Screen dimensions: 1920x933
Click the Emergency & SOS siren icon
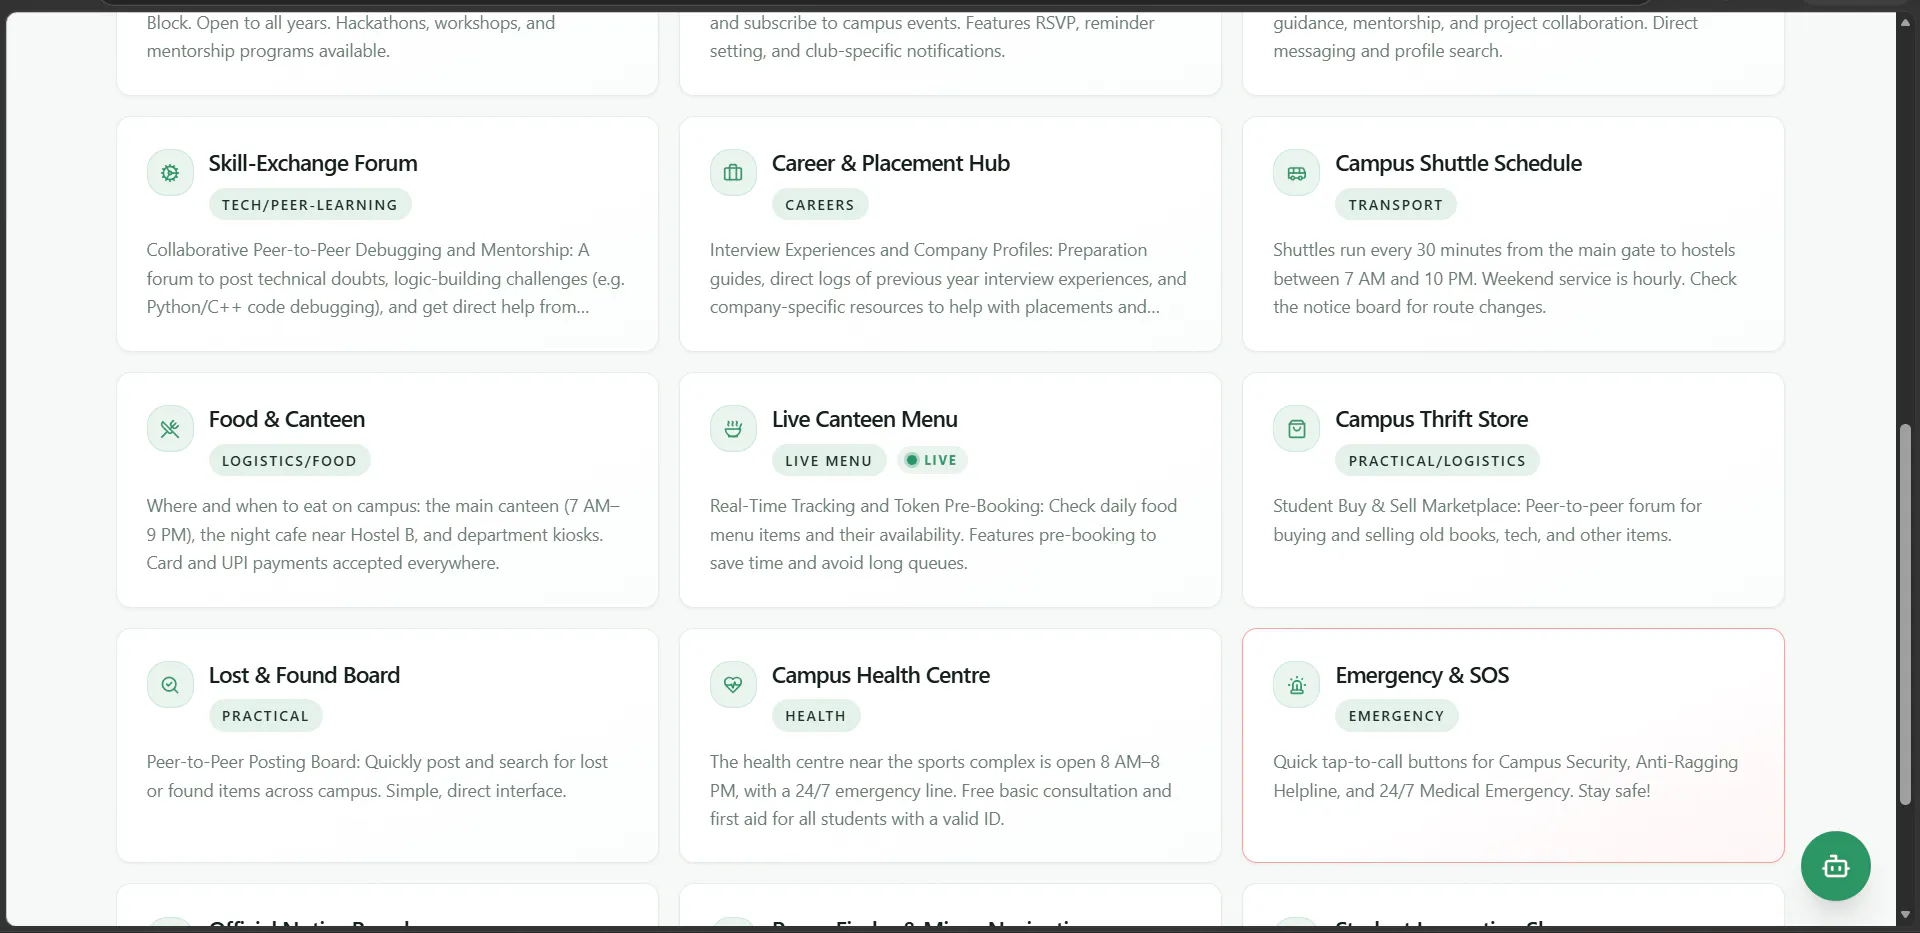pyautogui.click(x=1296, y=685)
